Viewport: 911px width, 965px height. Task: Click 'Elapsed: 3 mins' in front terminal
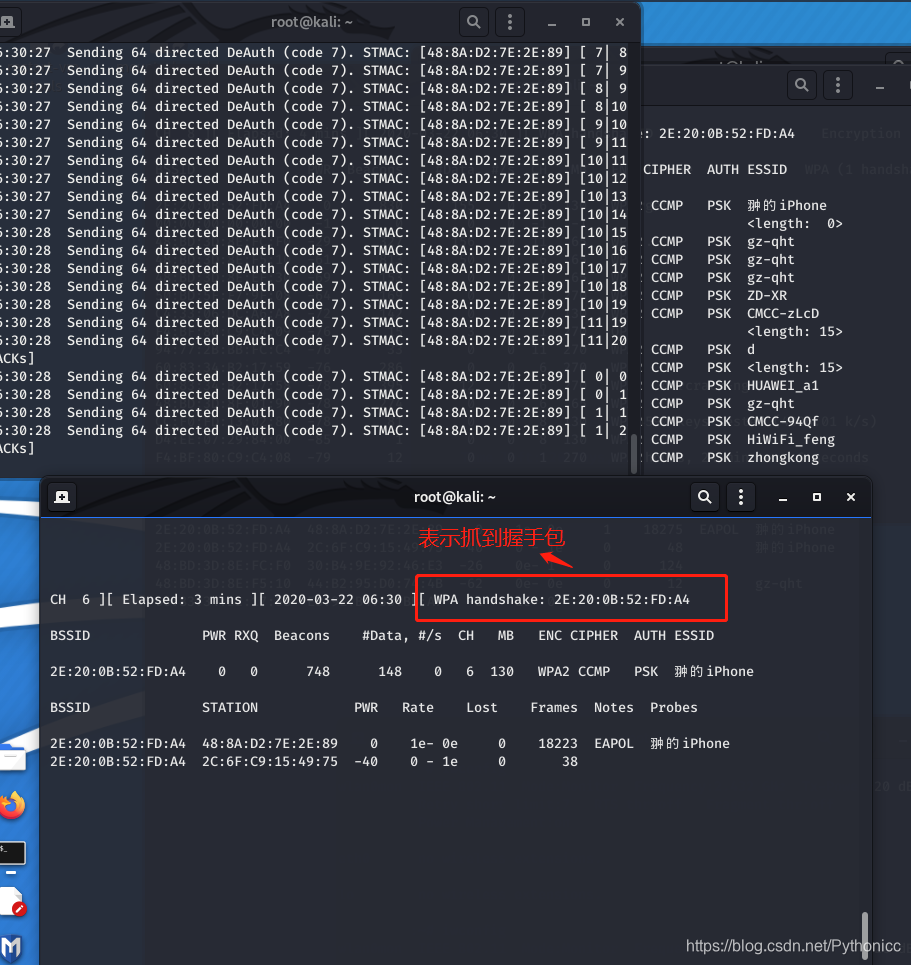pos(182,599)
